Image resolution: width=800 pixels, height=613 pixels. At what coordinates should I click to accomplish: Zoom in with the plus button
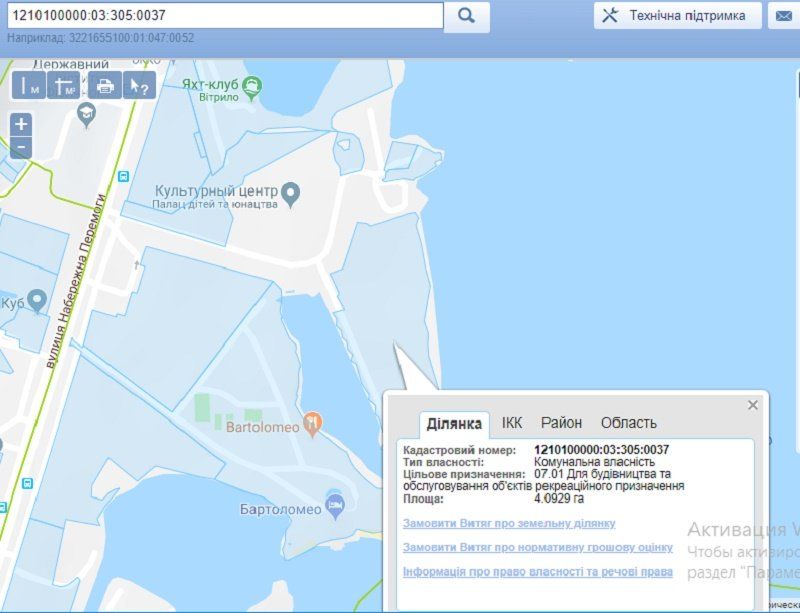tap(21, 125)
